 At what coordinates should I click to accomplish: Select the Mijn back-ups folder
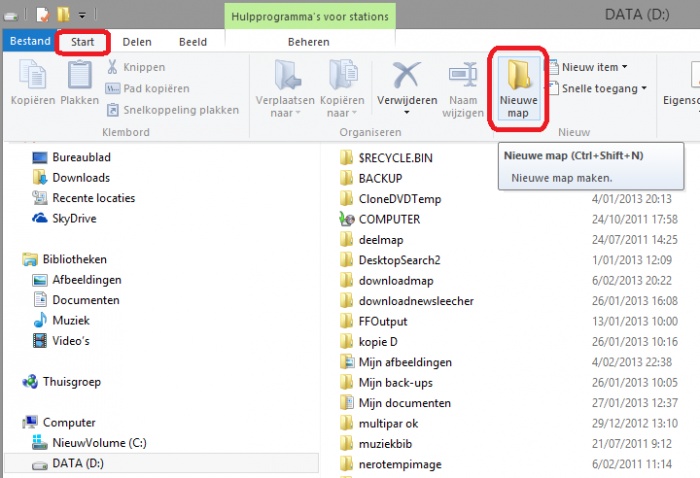coord(386,382)
